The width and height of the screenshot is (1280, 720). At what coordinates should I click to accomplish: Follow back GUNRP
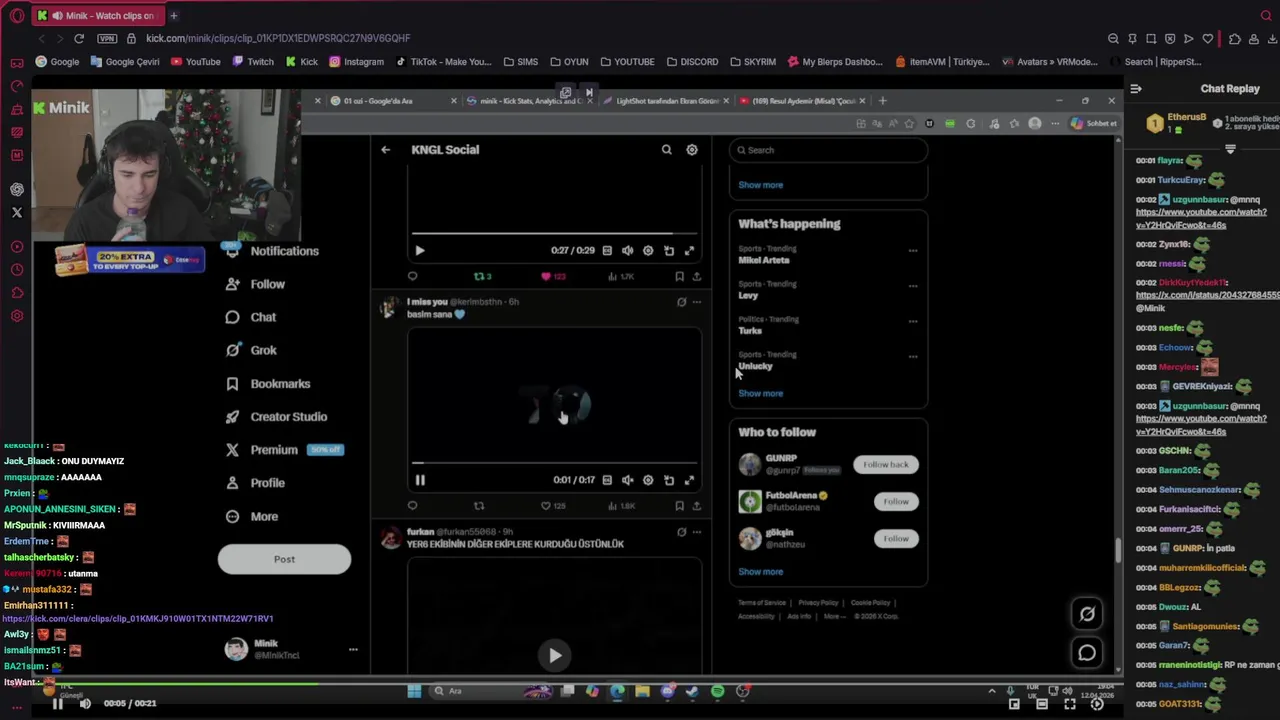click(x=886, y=464)
